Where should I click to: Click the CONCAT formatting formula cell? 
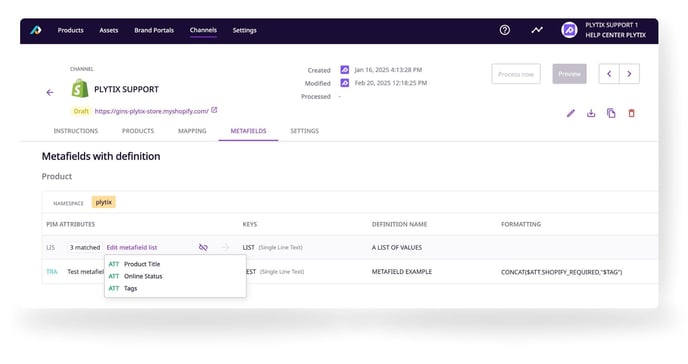point(562,272)
